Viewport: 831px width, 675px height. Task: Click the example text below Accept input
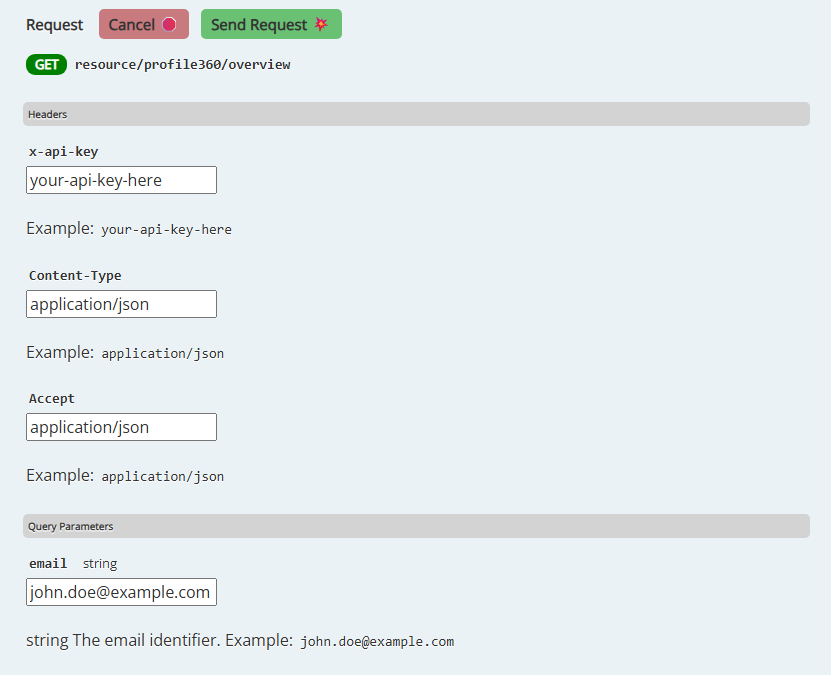pyautogui.click(x=162, y=476)
